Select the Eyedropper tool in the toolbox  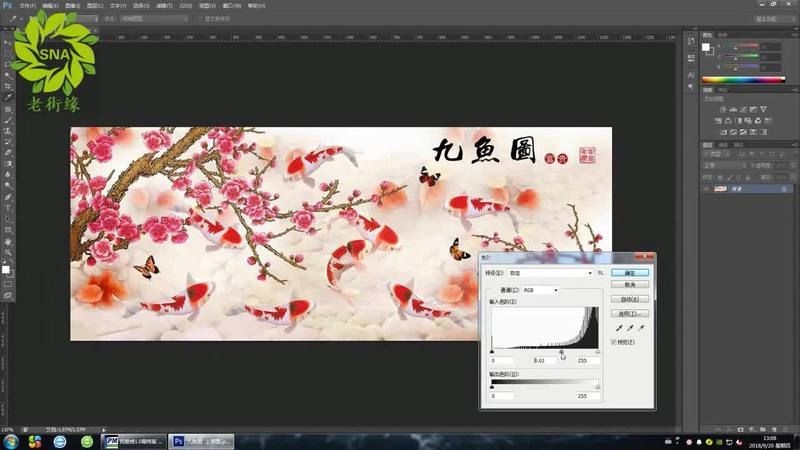pyautogui.click(x=8, y=97)
